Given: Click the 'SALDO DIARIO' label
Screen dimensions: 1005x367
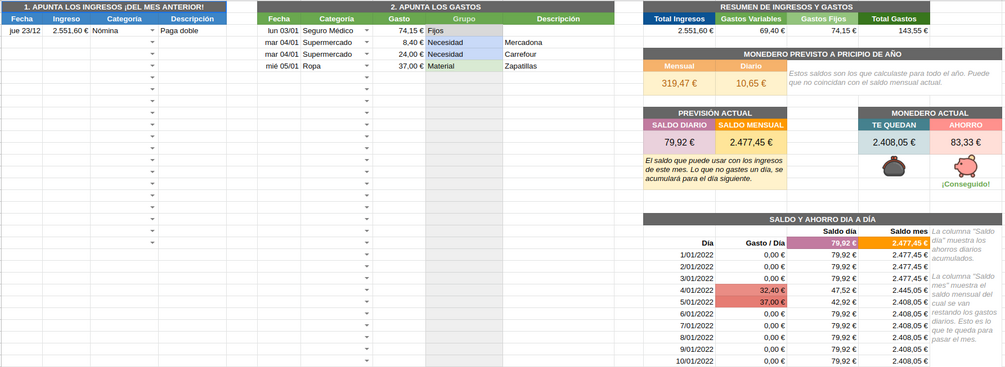Looking at the screenshot, I should coord(679,125).
